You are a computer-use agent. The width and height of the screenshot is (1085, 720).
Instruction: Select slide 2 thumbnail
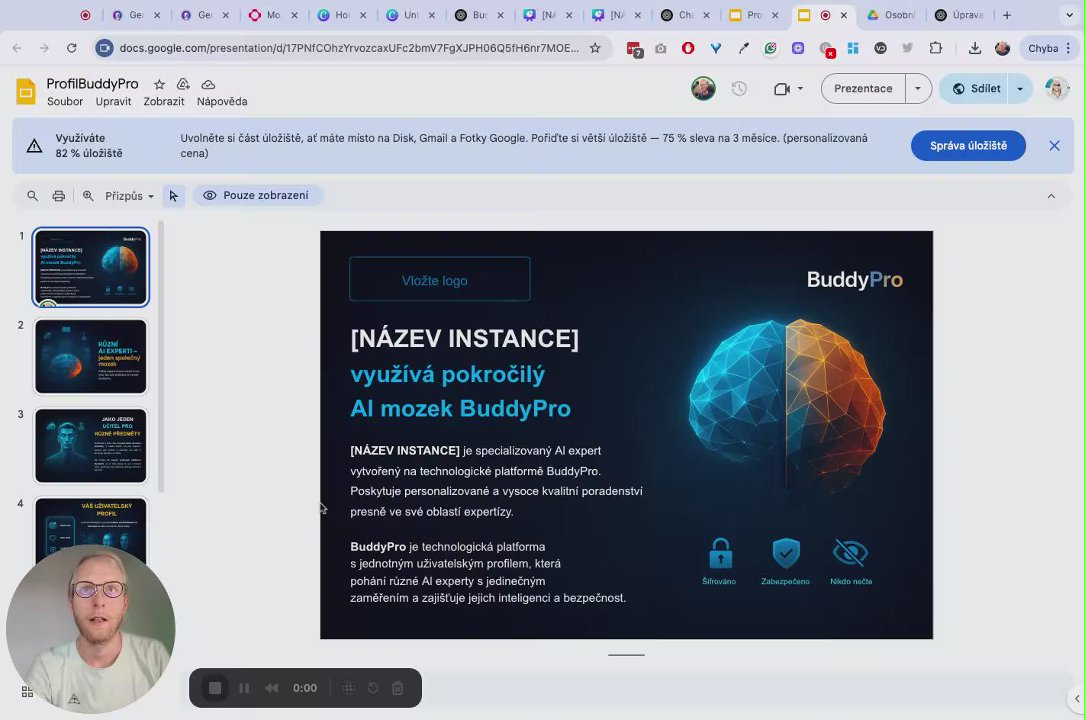(x=91, y=356)
